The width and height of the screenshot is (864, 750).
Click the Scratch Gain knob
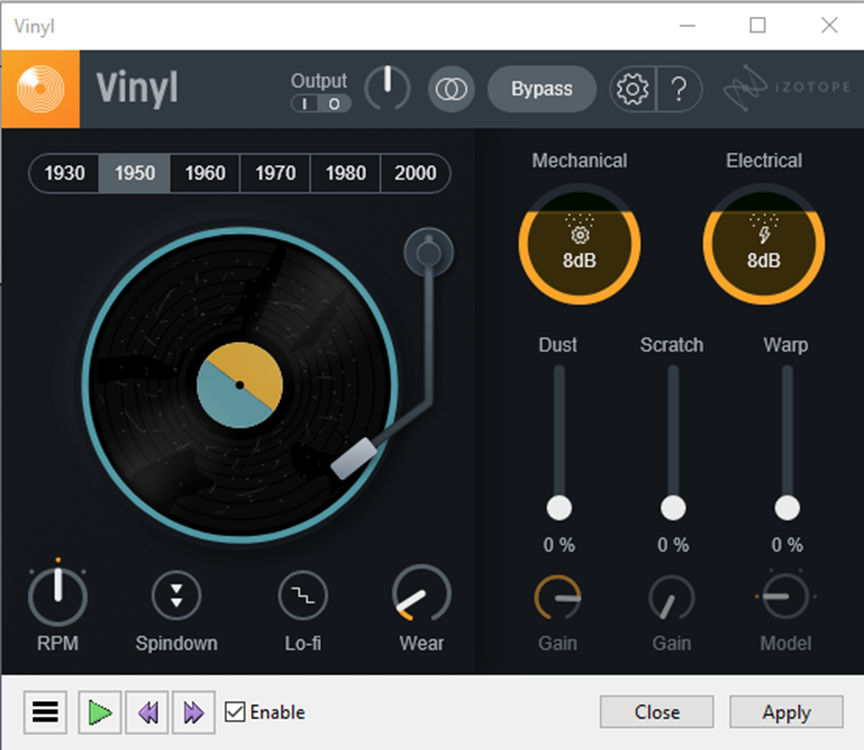[672, 598]
